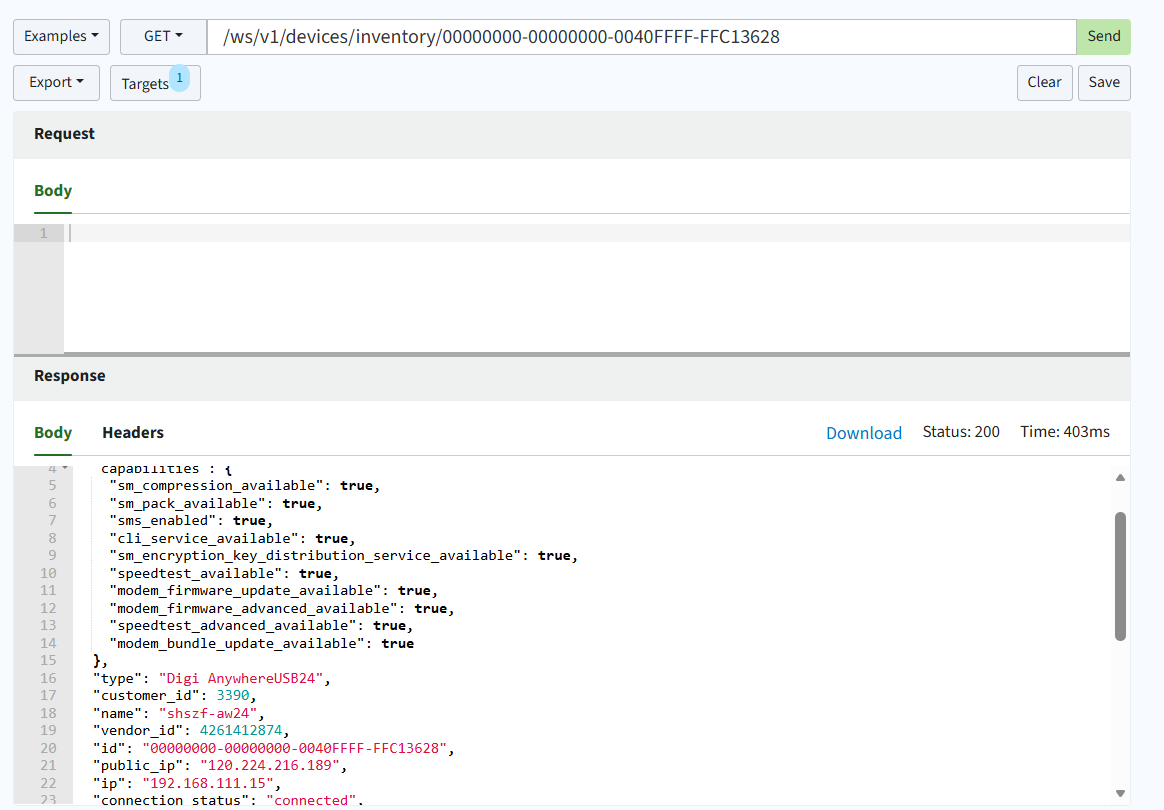Viewport: 1164px width, 810px height.
Task: Click the API path input field
Action: [641, 36]
